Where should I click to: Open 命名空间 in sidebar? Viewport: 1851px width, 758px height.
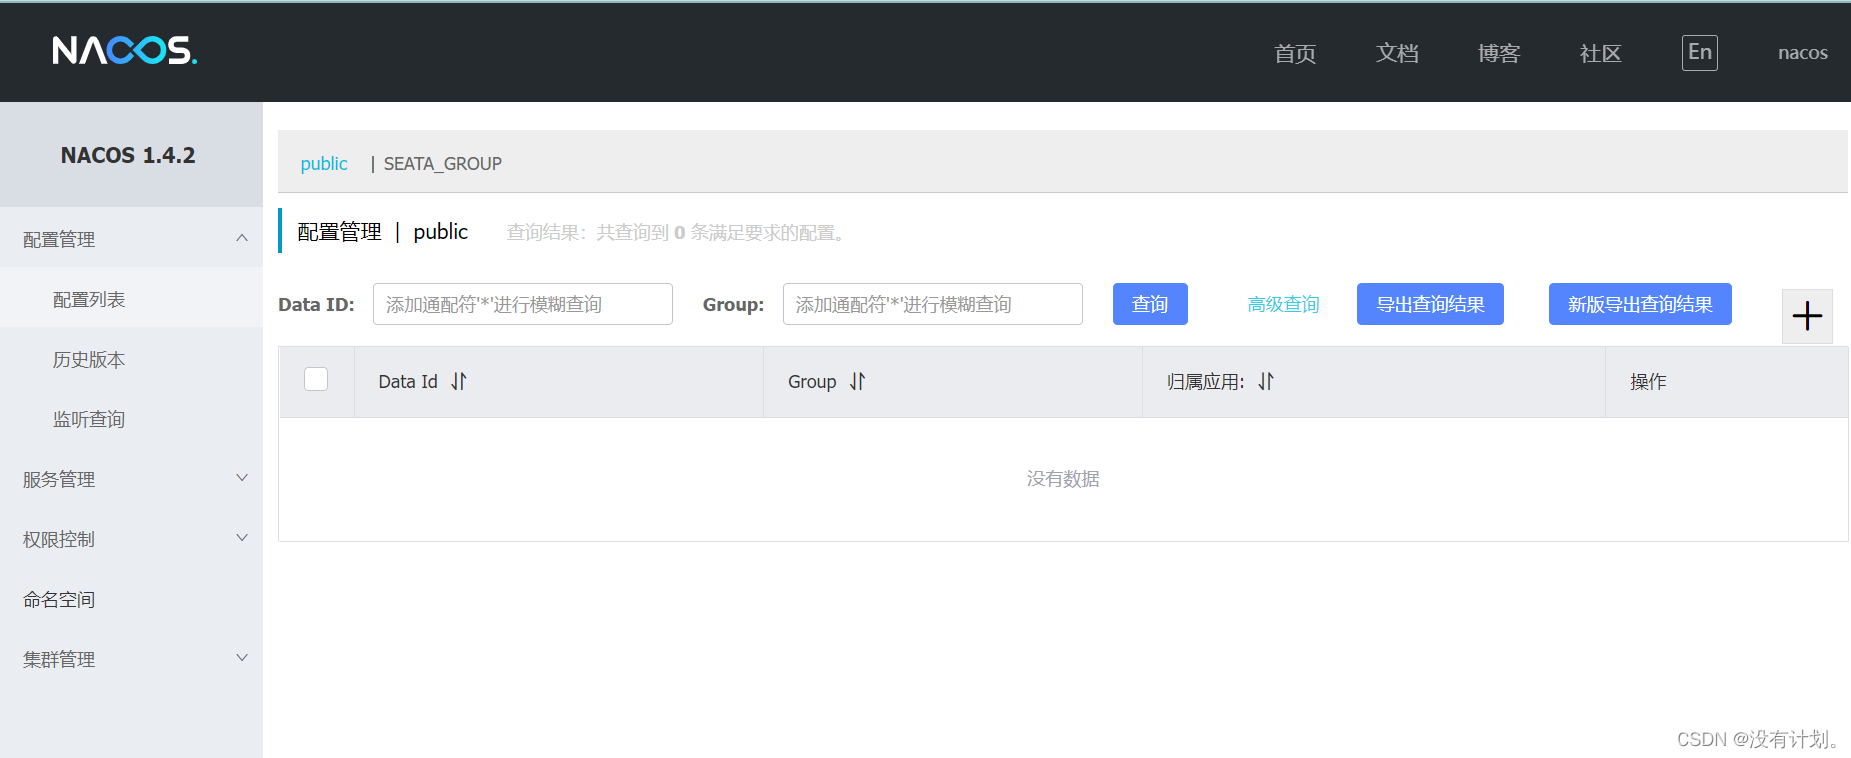131,599
